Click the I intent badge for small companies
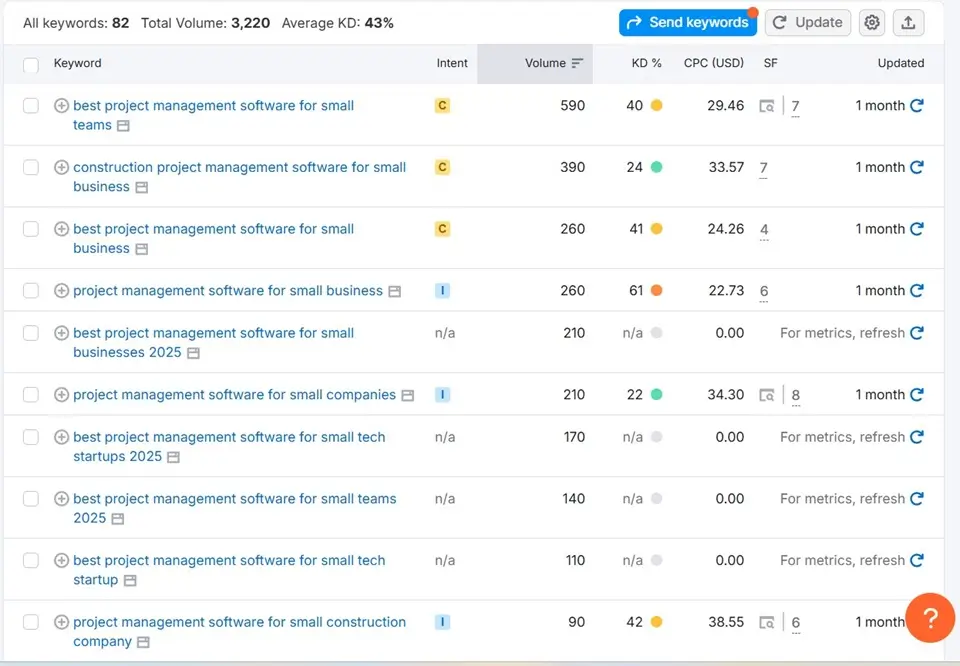960x666 pixels. click(x=442, y=395)
